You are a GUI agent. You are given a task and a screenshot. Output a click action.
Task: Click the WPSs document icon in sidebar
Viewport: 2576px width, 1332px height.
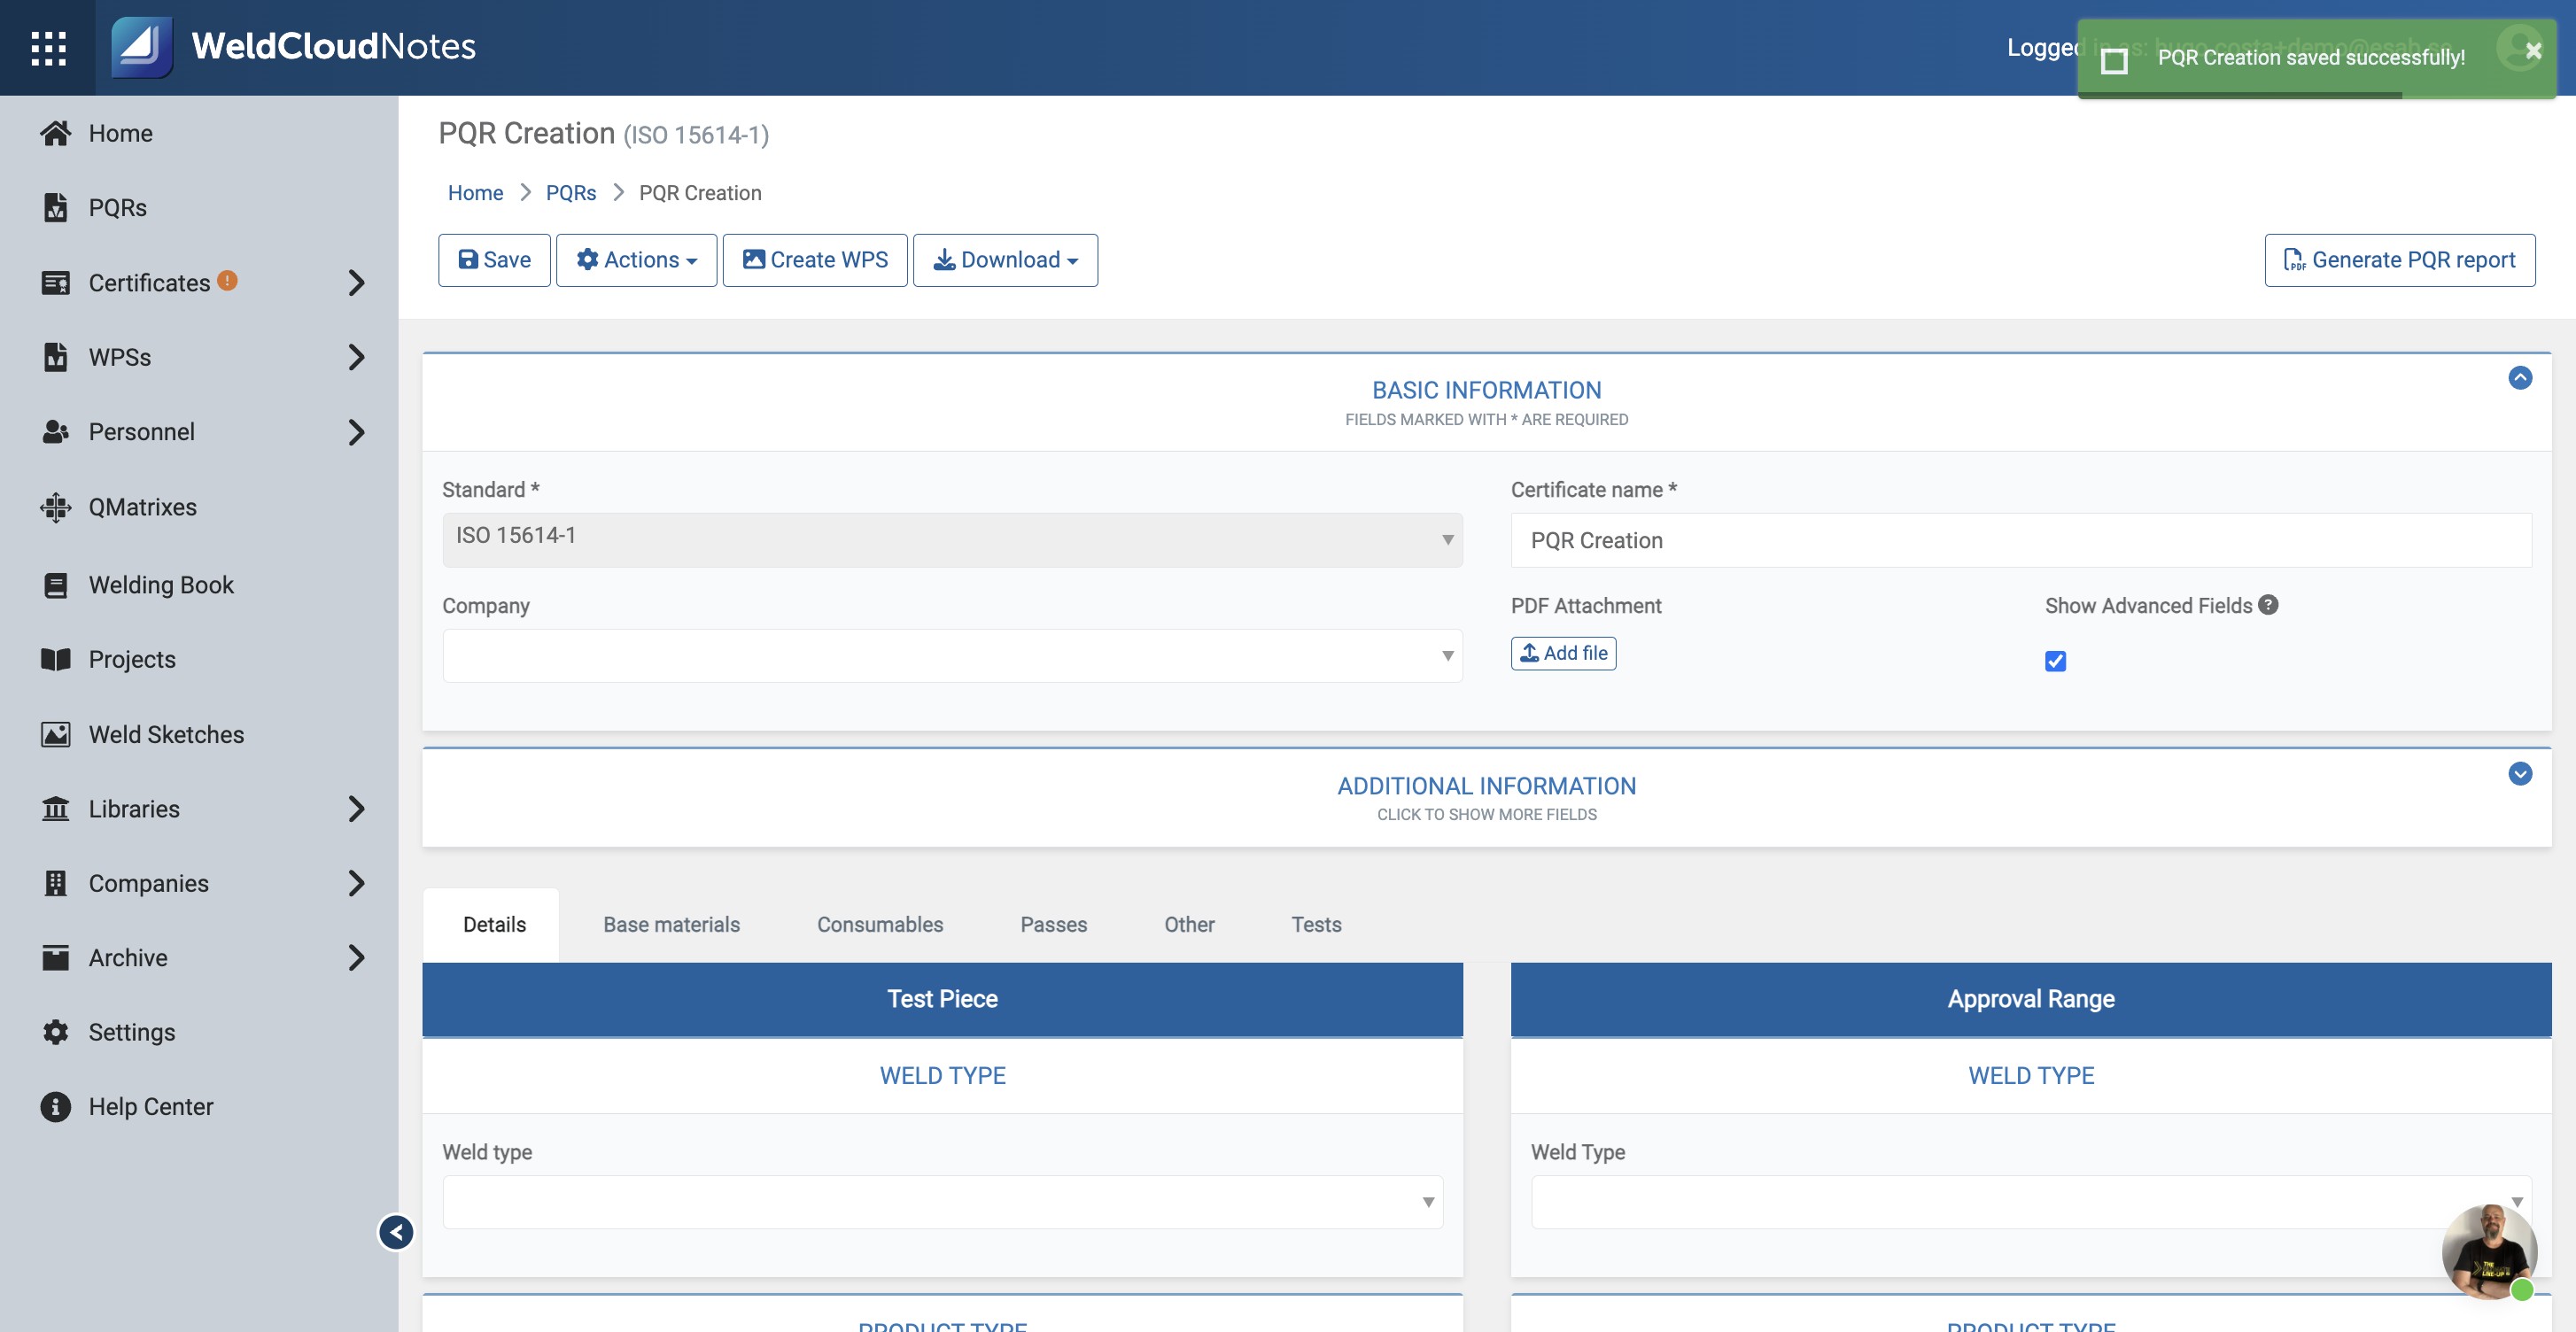(x=55, y=357)
